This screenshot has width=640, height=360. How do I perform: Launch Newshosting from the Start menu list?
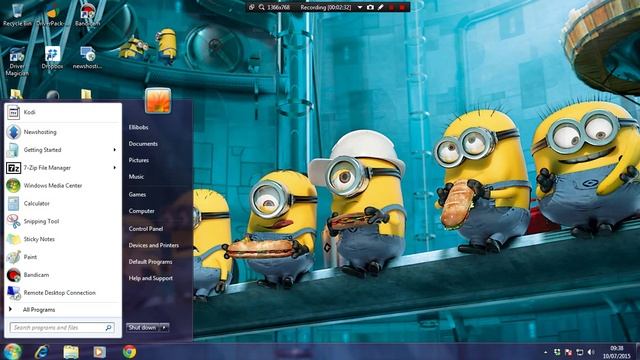62,132
